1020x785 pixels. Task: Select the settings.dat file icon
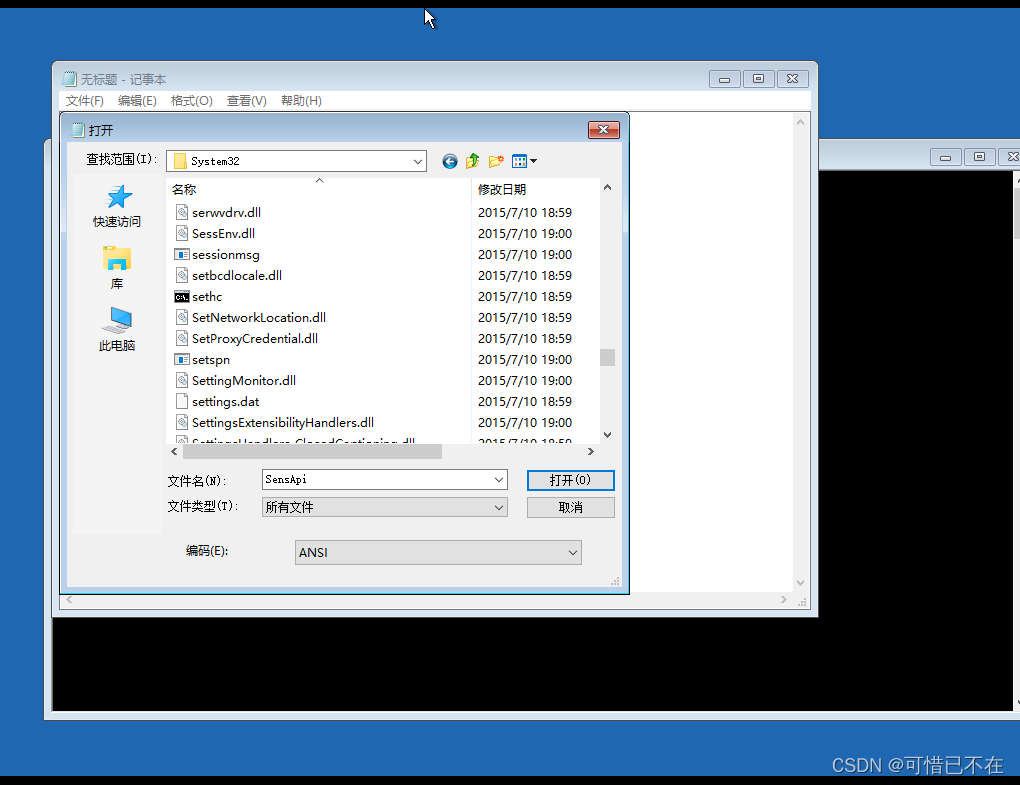pyautogui.click(x=182, y=401)
